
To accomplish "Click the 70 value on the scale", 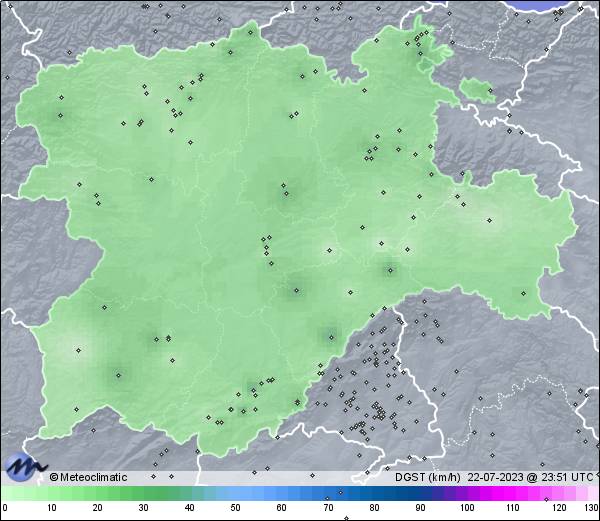I will pos(328,508).
